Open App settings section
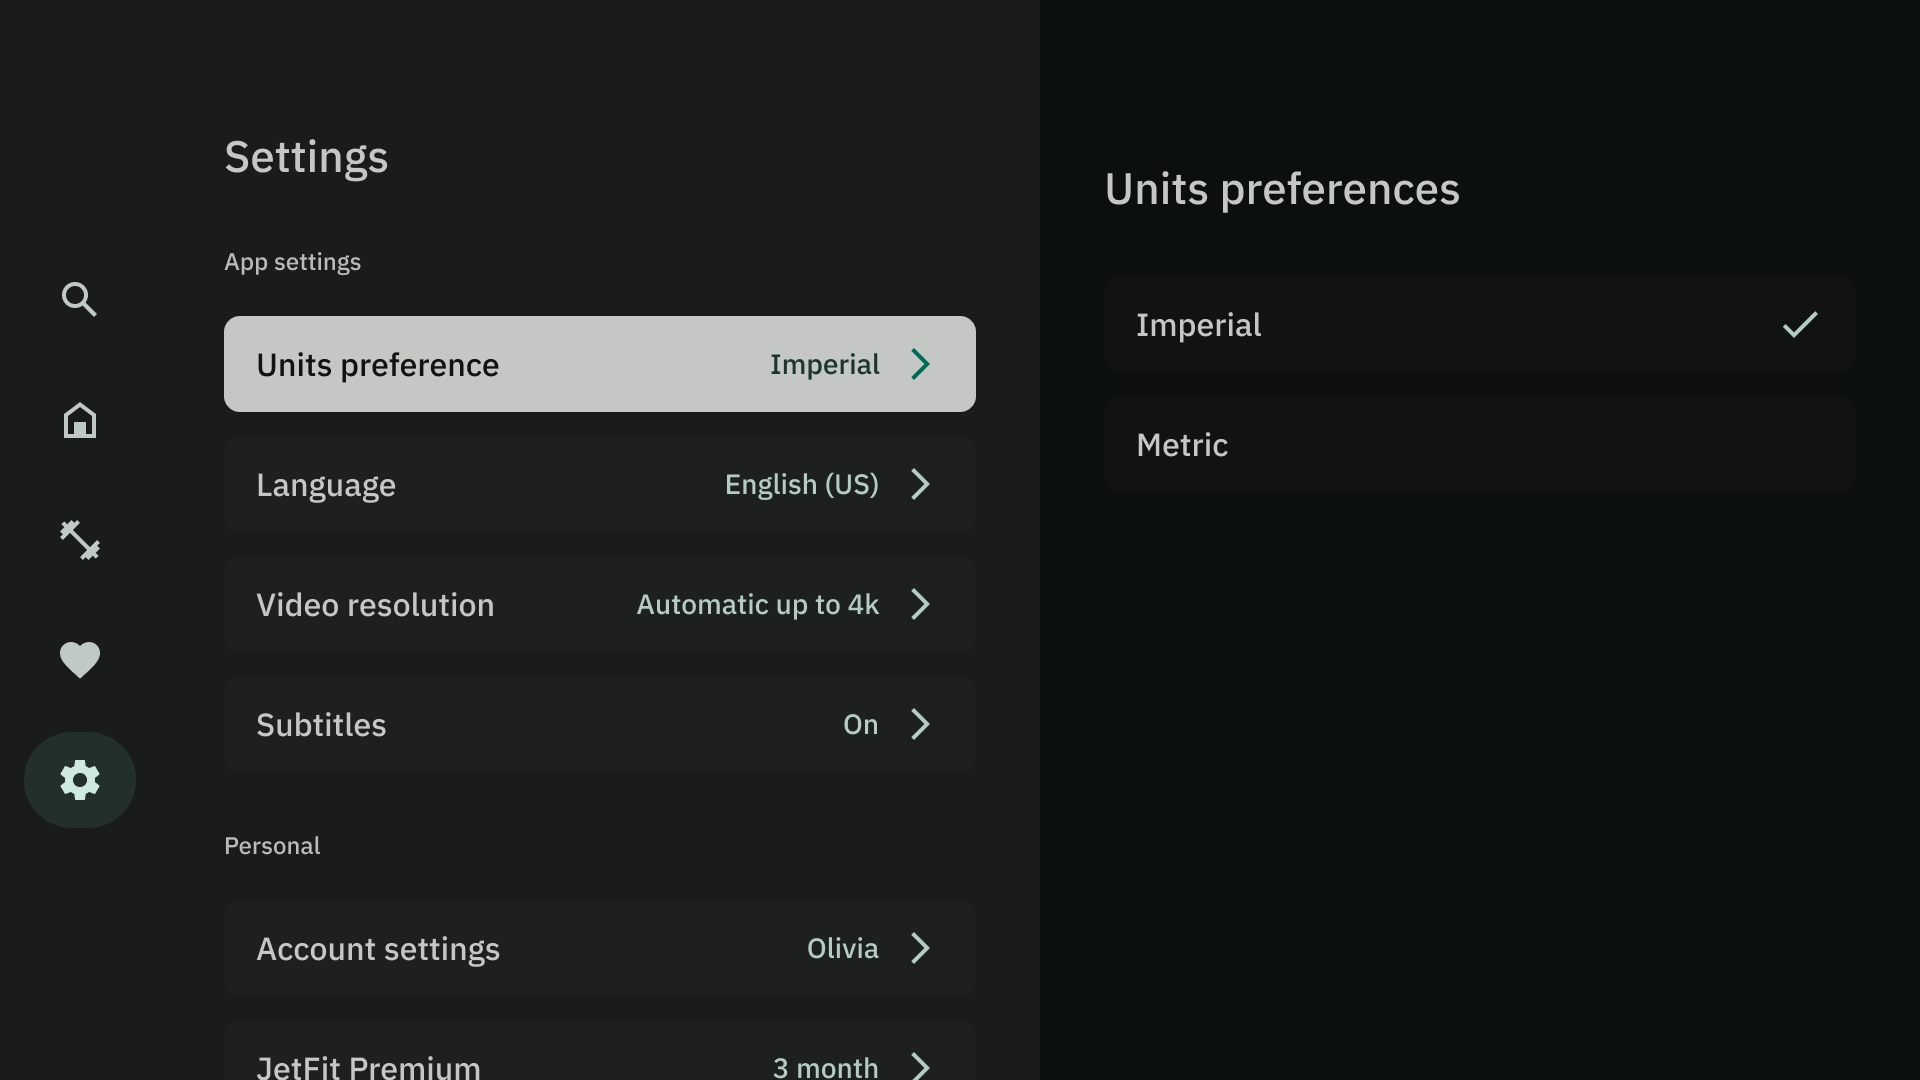 coord(293,261)
